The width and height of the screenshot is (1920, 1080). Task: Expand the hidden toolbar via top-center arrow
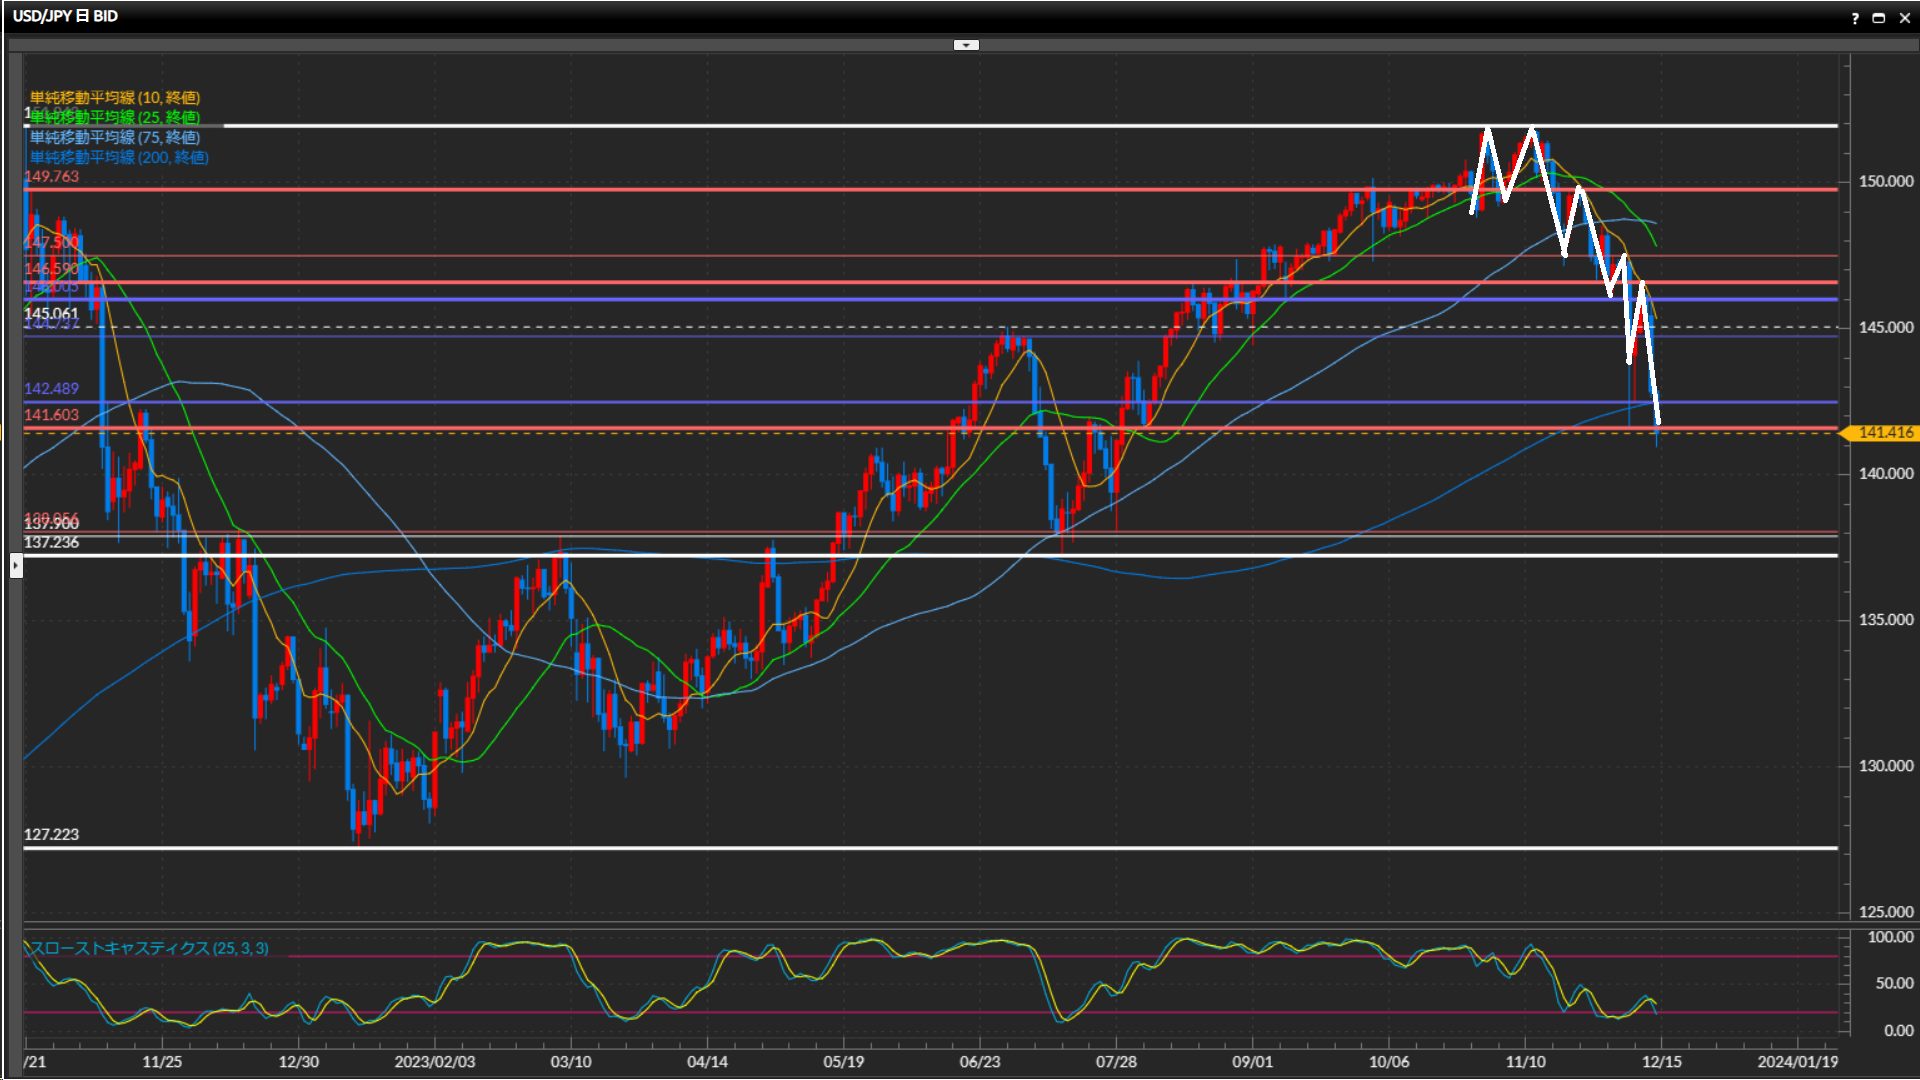(966, 45)
